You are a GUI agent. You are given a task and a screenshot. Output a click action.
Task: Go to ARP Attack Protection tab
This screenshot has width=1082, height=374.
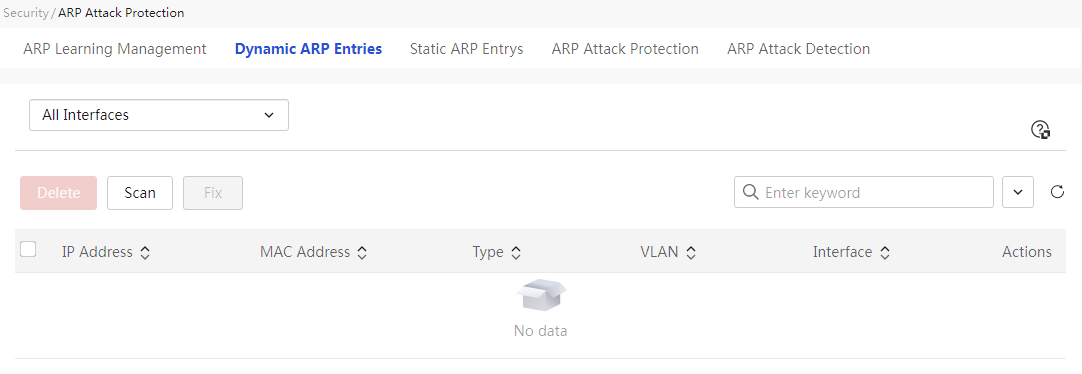pyautogui.click(x=625, y=49)
